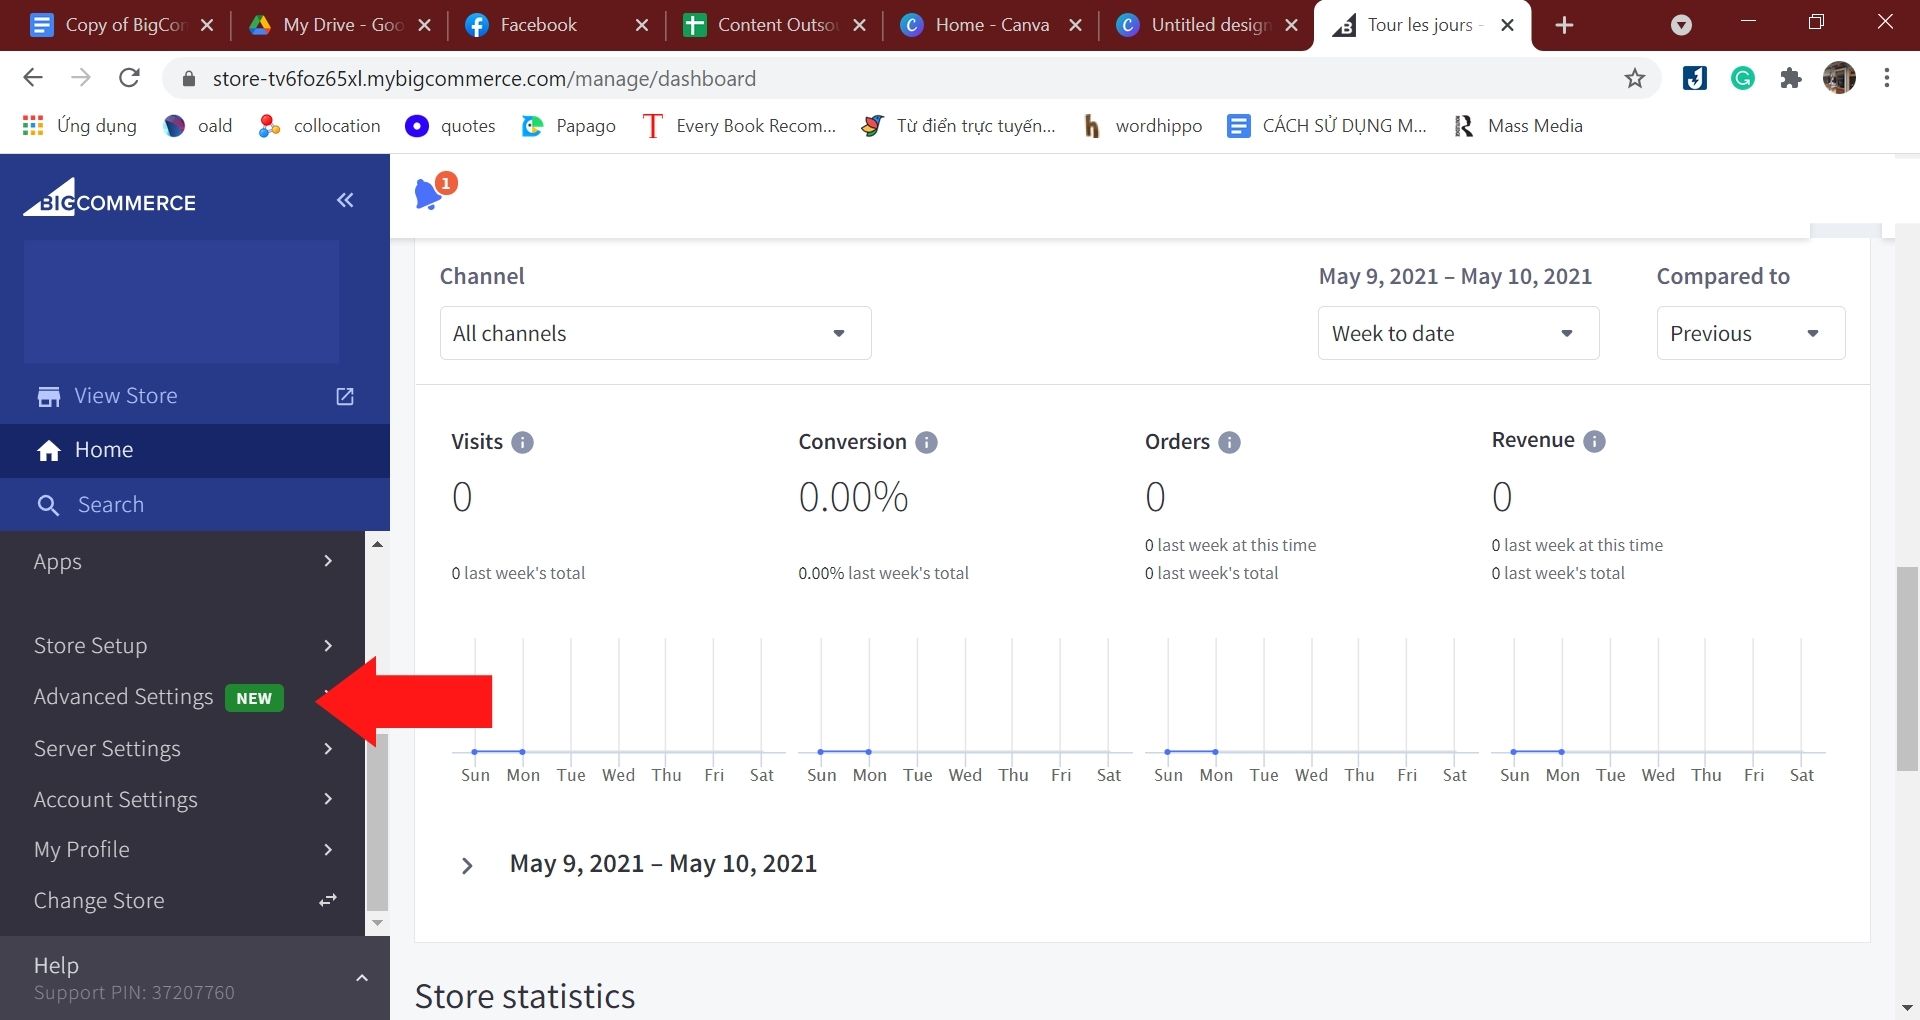Expand the May 9 – May 10 date section

467,865
